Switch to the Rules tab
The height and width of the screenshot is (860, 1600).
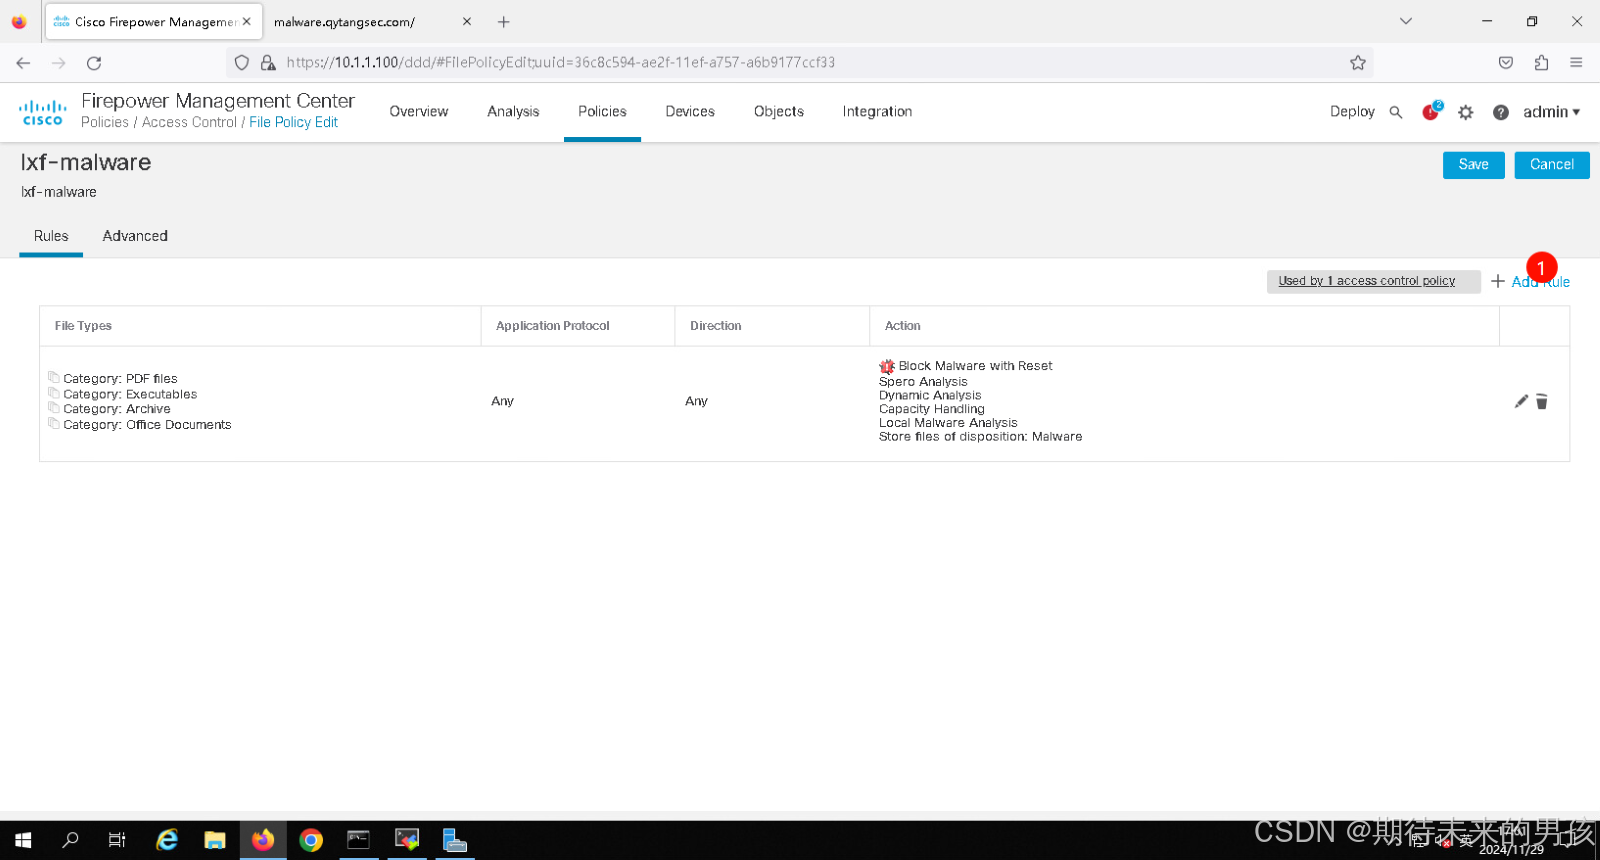click(x=51, y=236)
